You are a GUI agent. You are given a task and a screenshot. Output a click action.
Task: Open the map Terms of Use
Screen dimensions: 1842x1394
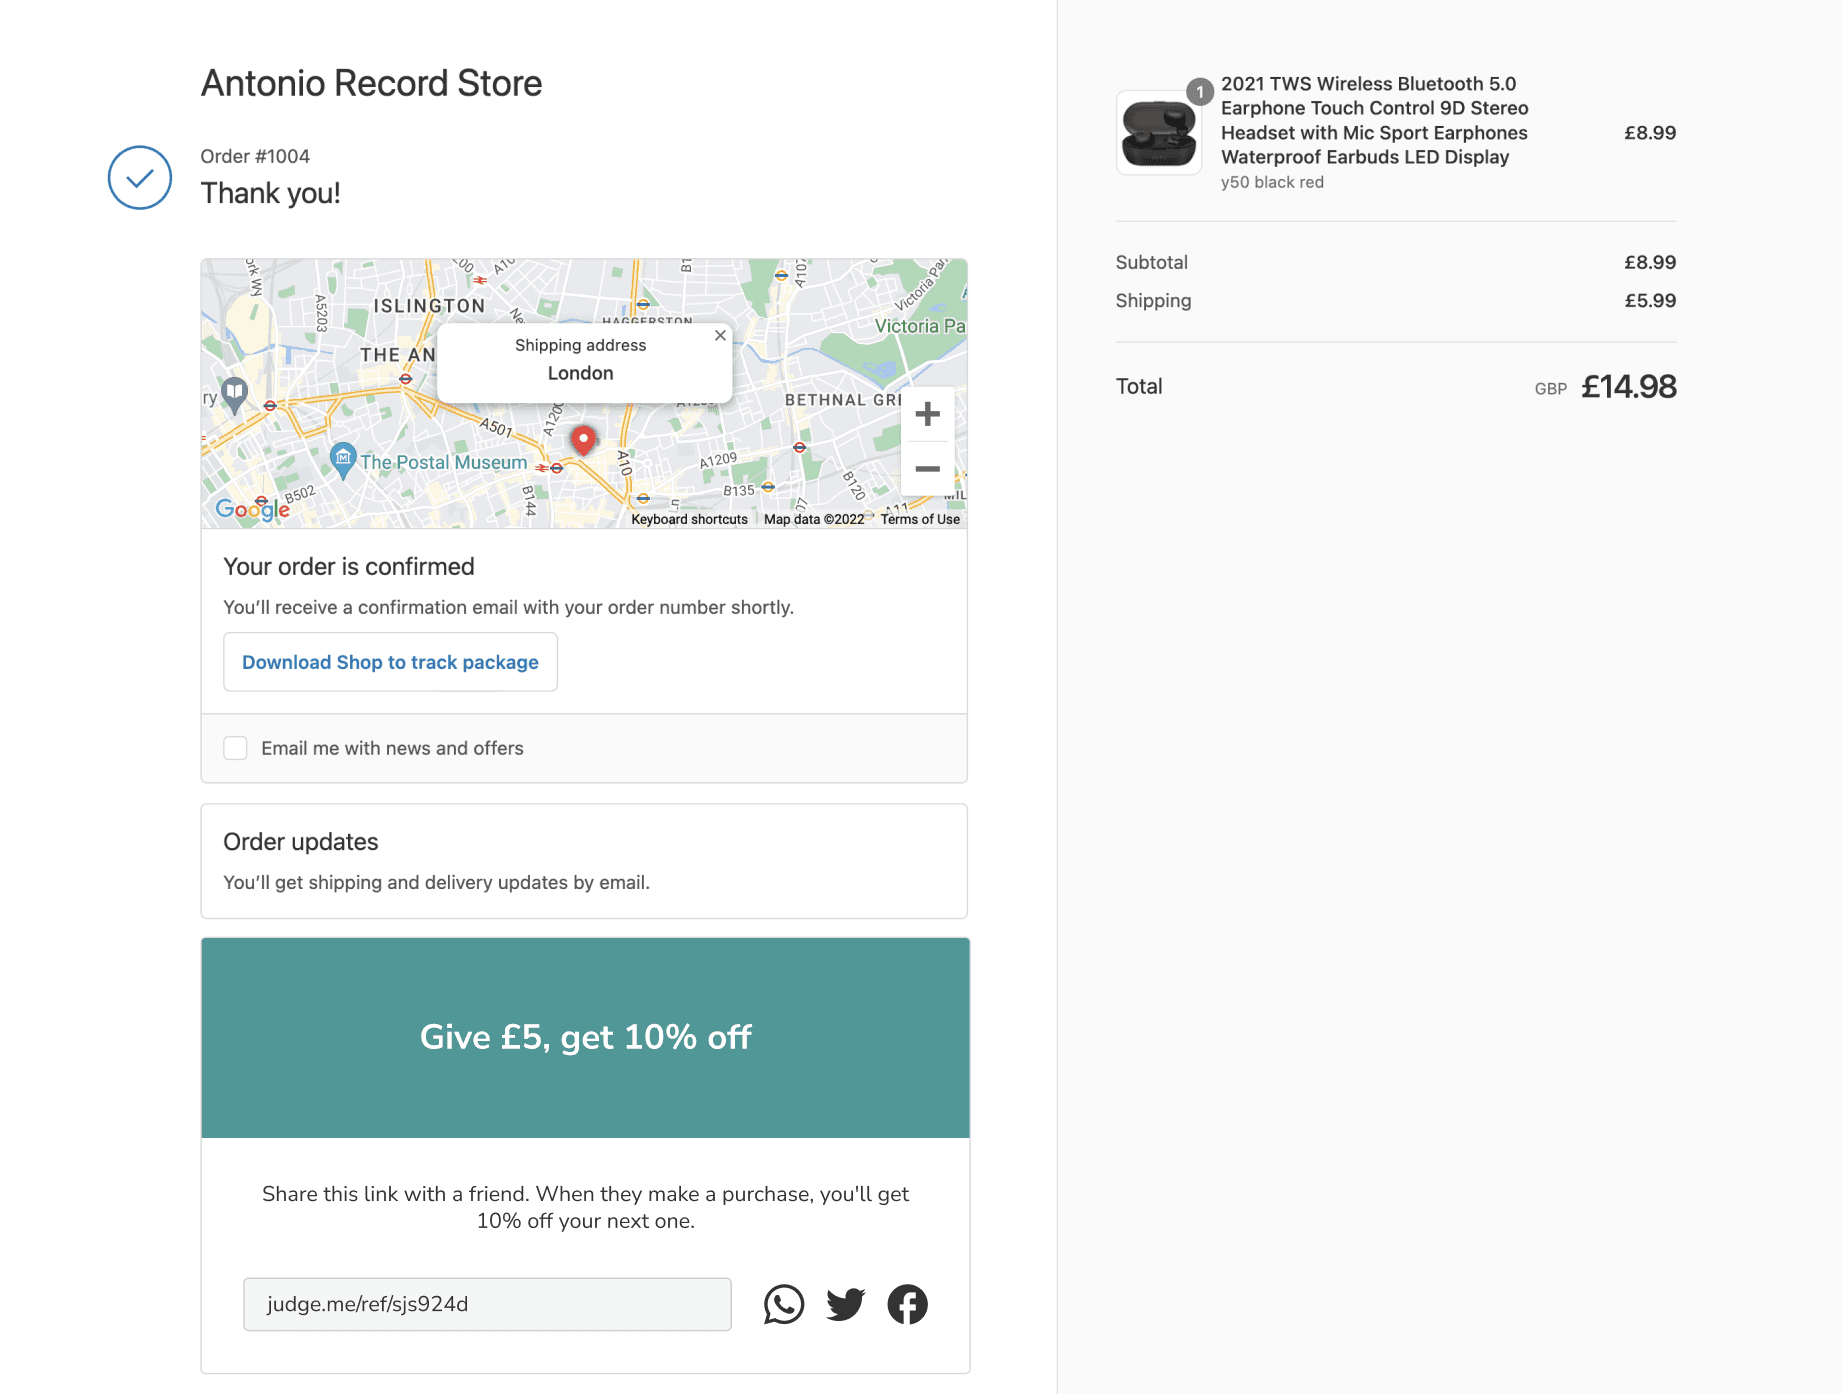(x=919, y=519)
